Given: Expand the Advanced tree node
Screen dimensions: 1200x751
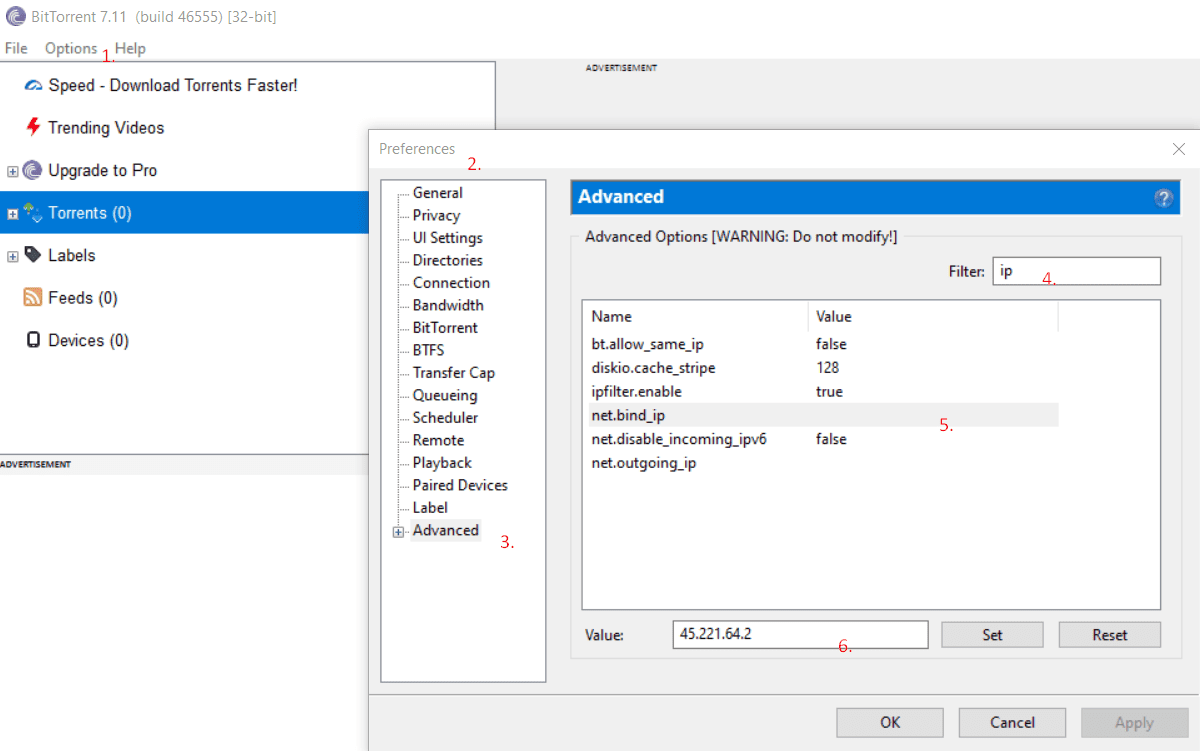Looking at the screenshot, I should [x=399, y=532].
